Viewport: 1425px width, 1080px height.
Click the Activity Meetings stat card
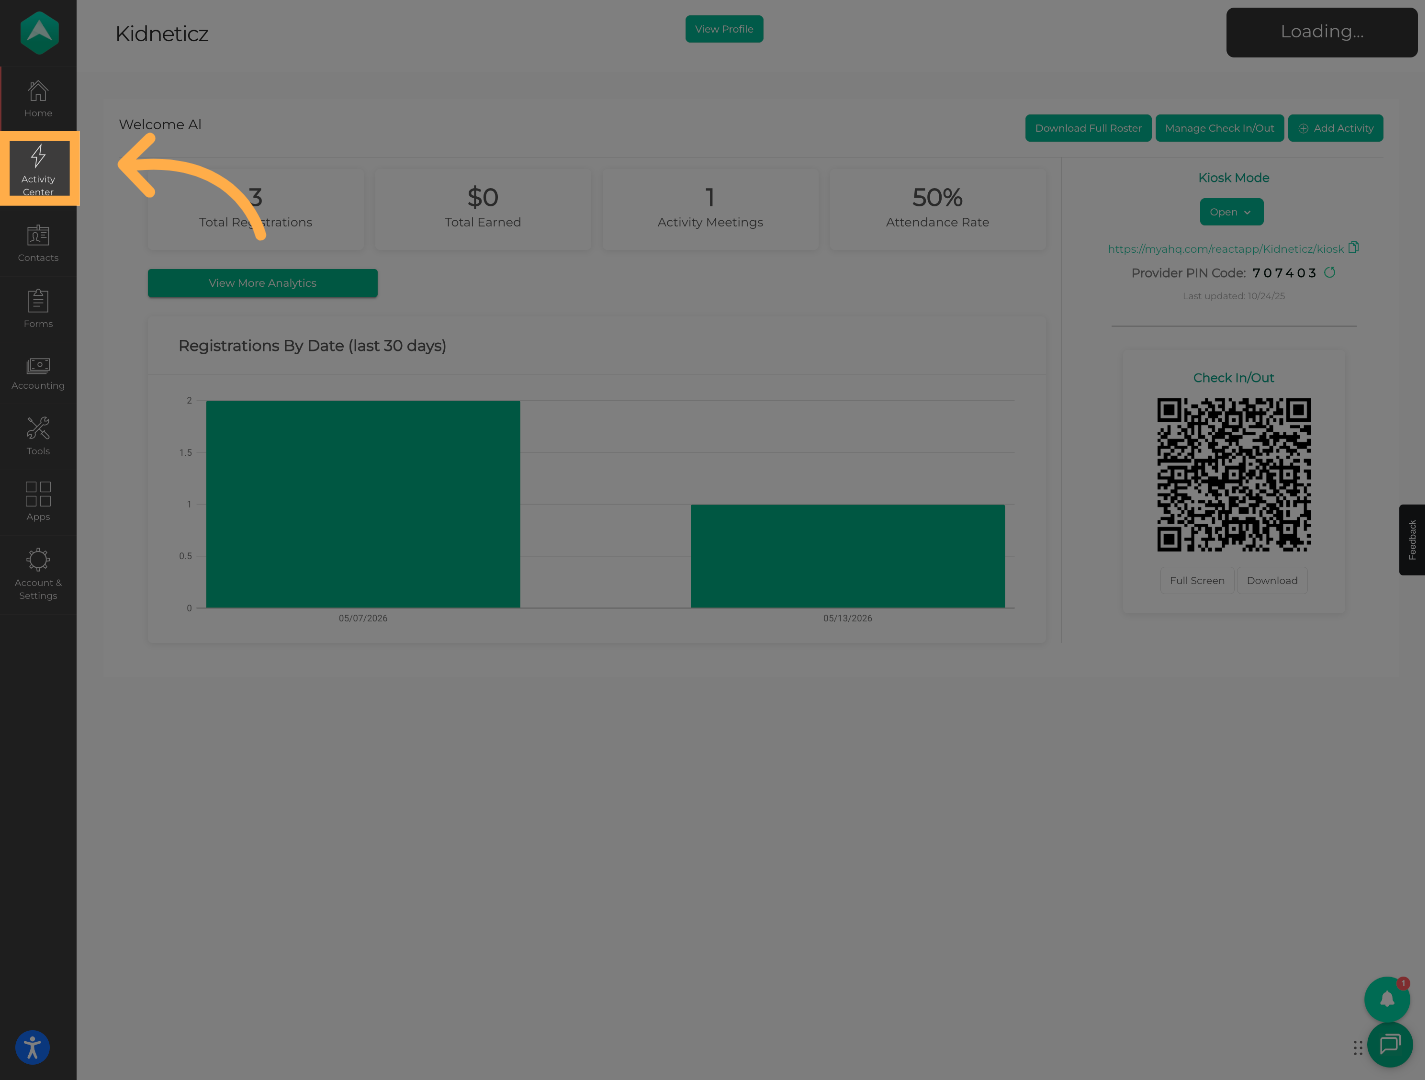710,209
